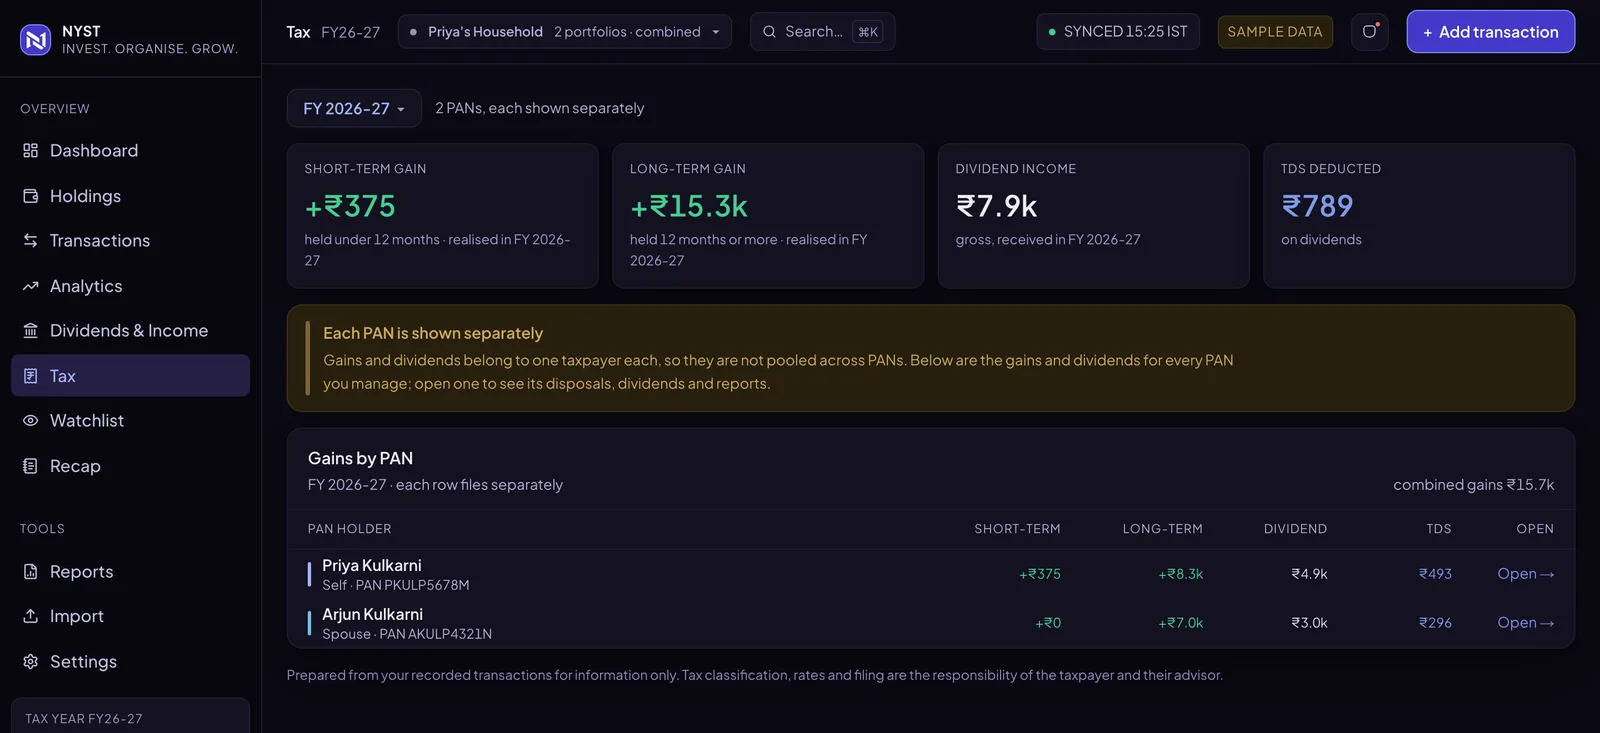Click the combined gains ₹15.7k text
This screenshot has width=1600, height=733.
click(x=1473, y=485)
